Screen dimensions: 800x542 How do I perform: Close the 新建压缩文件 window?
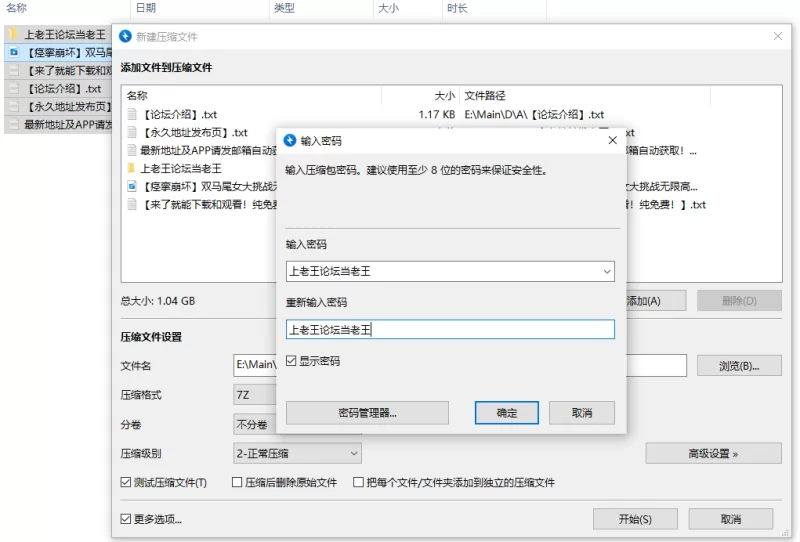778,36
